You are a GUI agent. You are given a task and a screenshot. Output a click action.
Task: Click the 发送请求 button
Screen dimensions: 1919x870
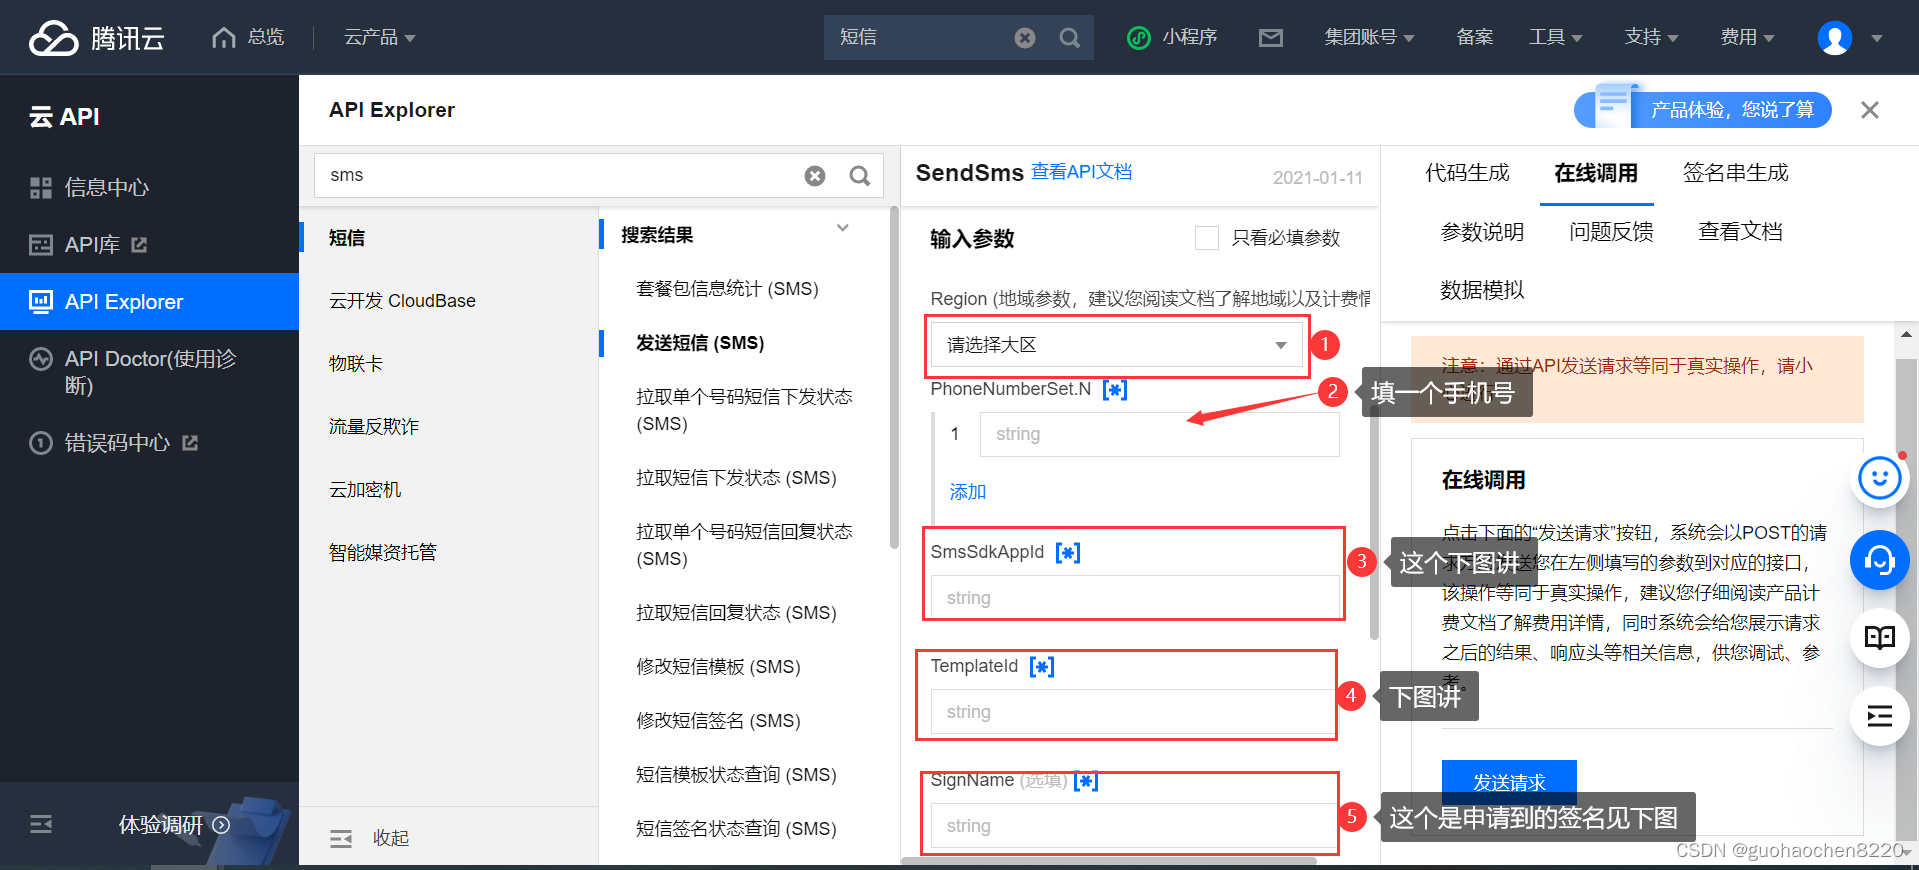pos(1509,782)
